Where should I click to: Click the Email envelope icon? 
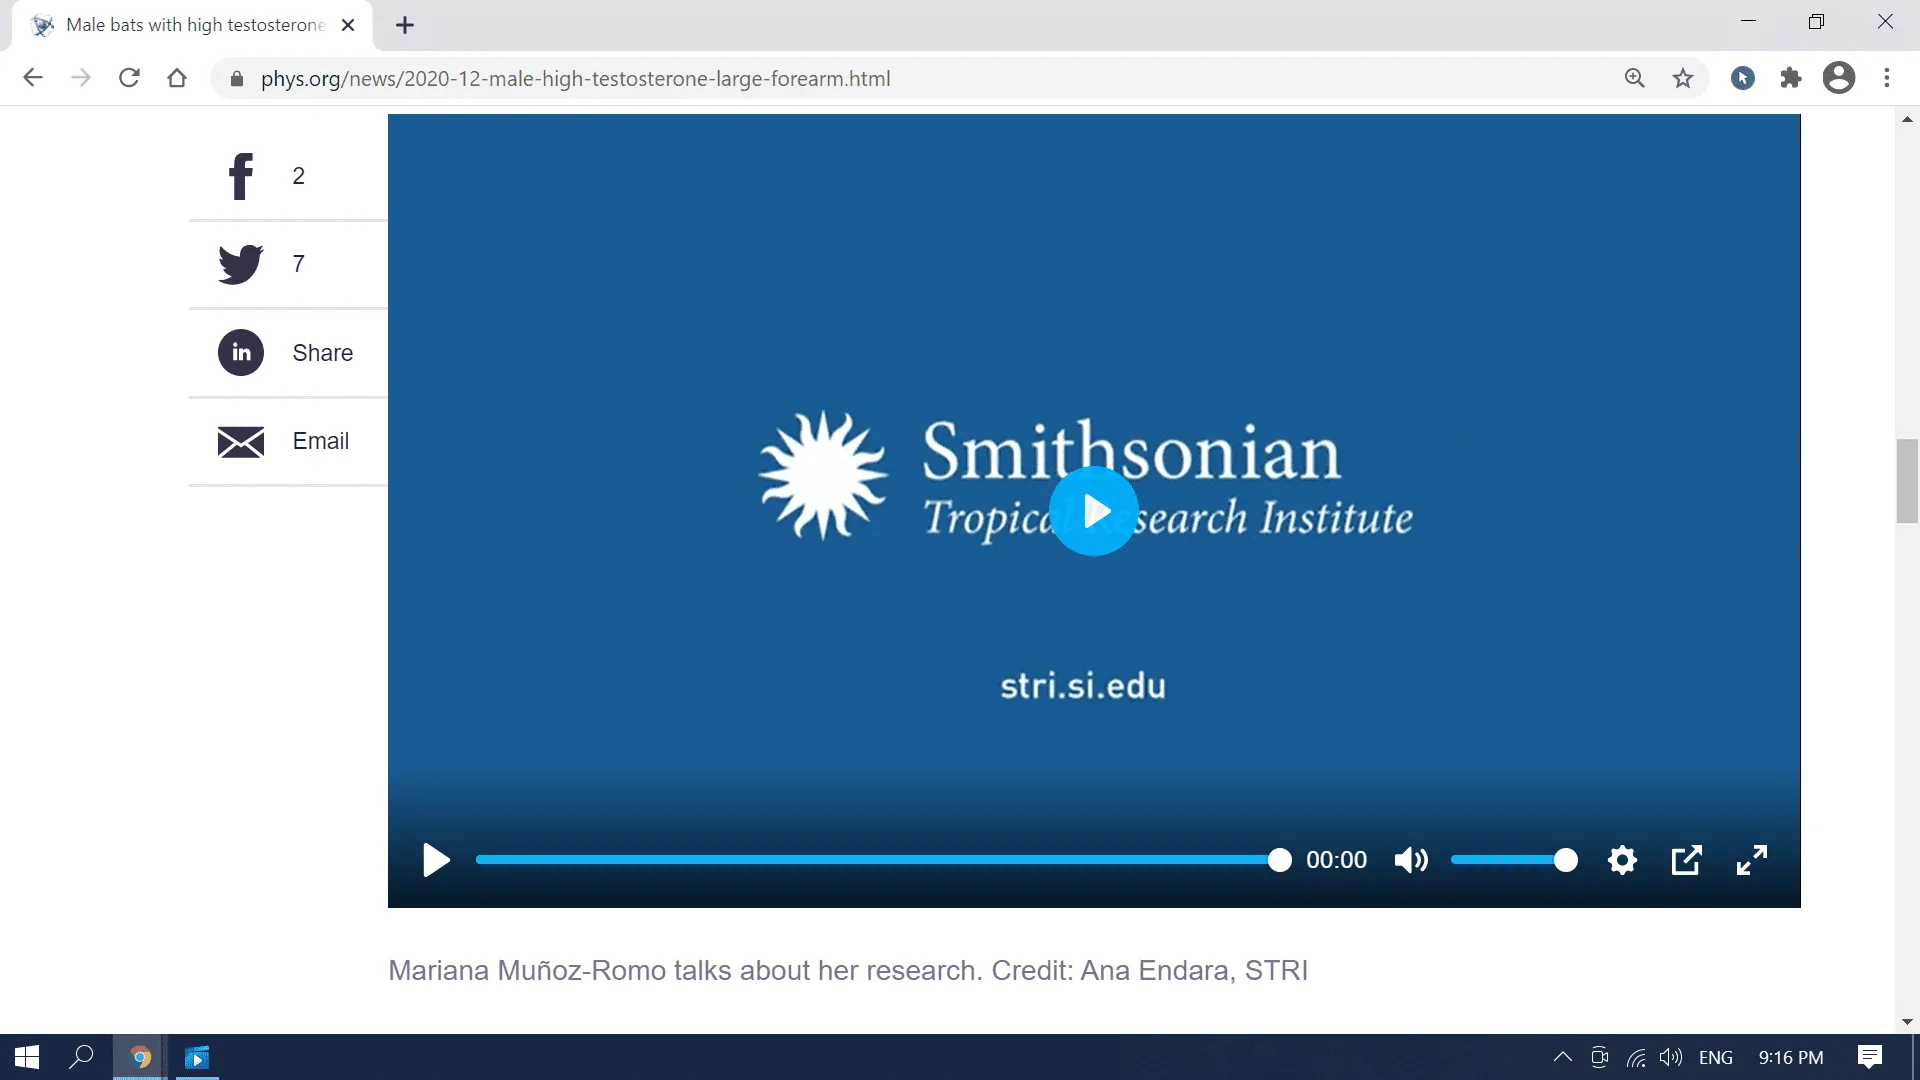(x=241, y=441)
